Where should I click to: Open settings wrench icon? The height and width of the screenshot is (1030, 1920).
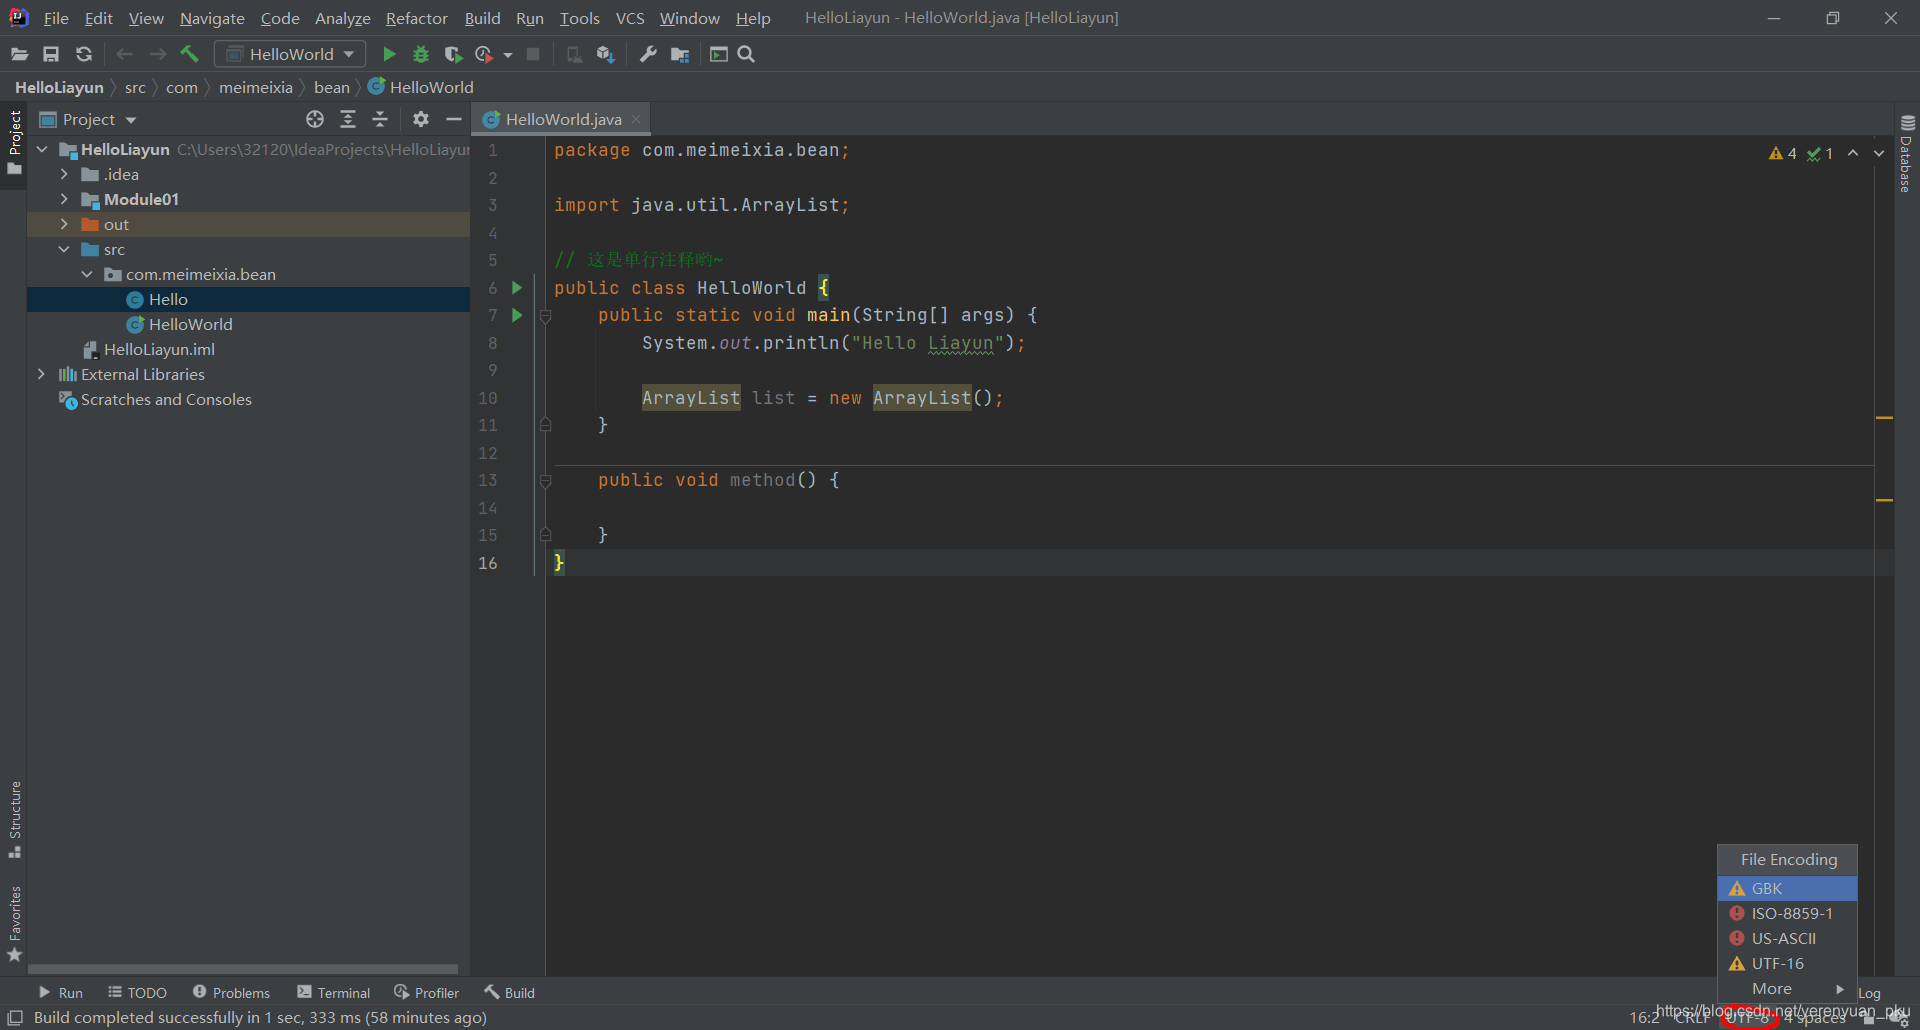coord(648,54)
